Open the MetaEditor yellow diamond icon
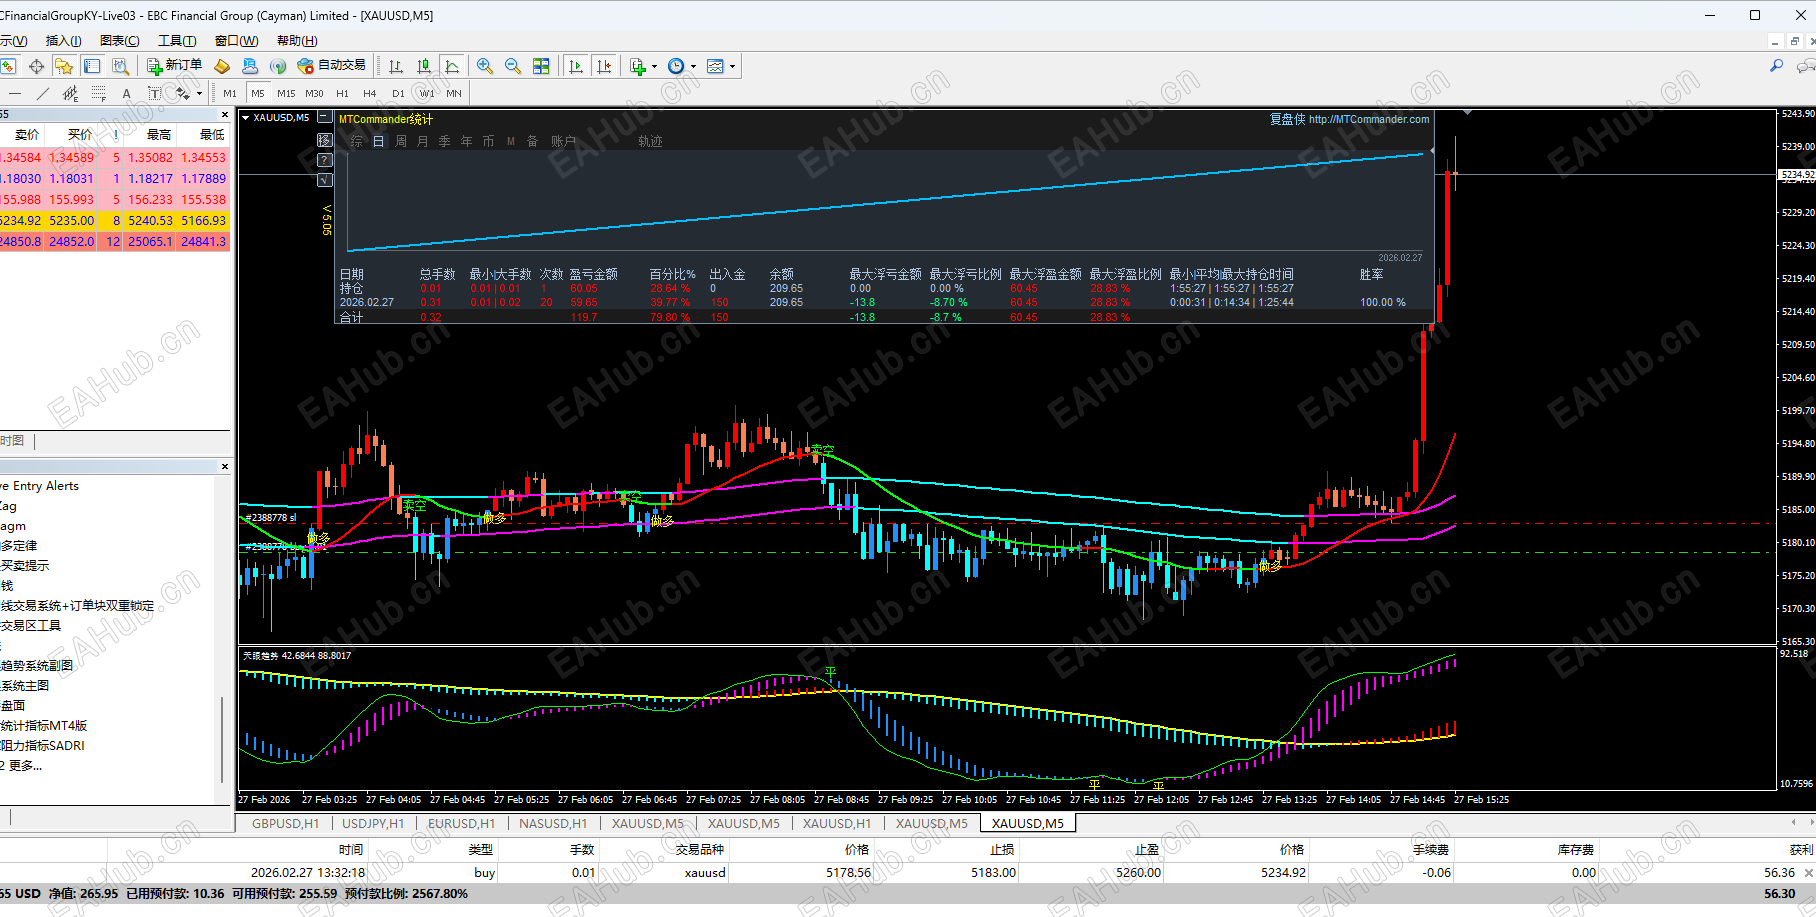The height and width of the screenshot is (917, 1816). pos(222,66)
